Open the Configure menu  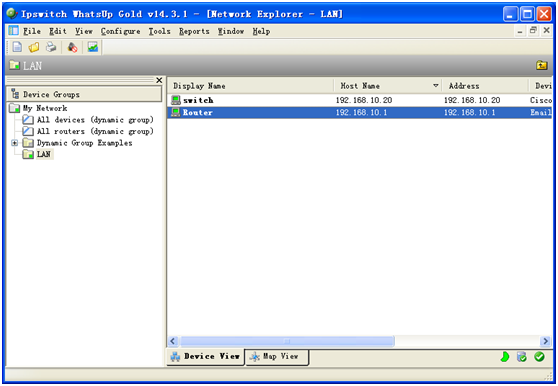120,31
